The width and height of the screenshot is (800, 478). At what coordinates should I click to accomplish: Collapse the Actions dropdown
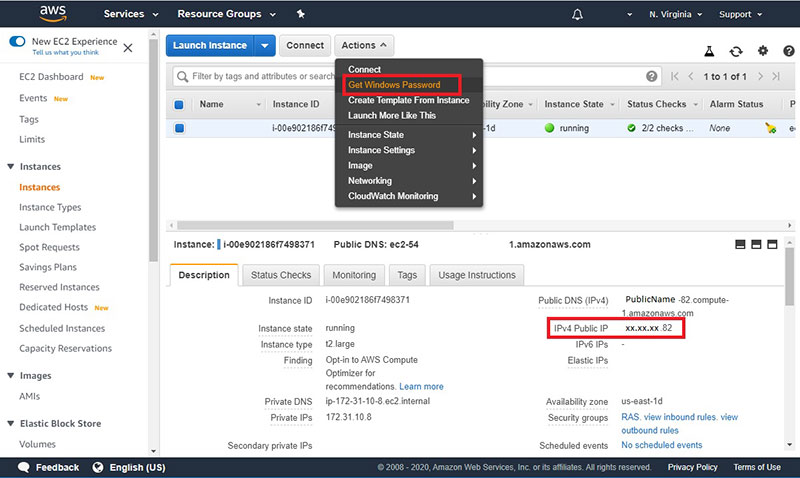pyautogui.click(x=364, y=45)
